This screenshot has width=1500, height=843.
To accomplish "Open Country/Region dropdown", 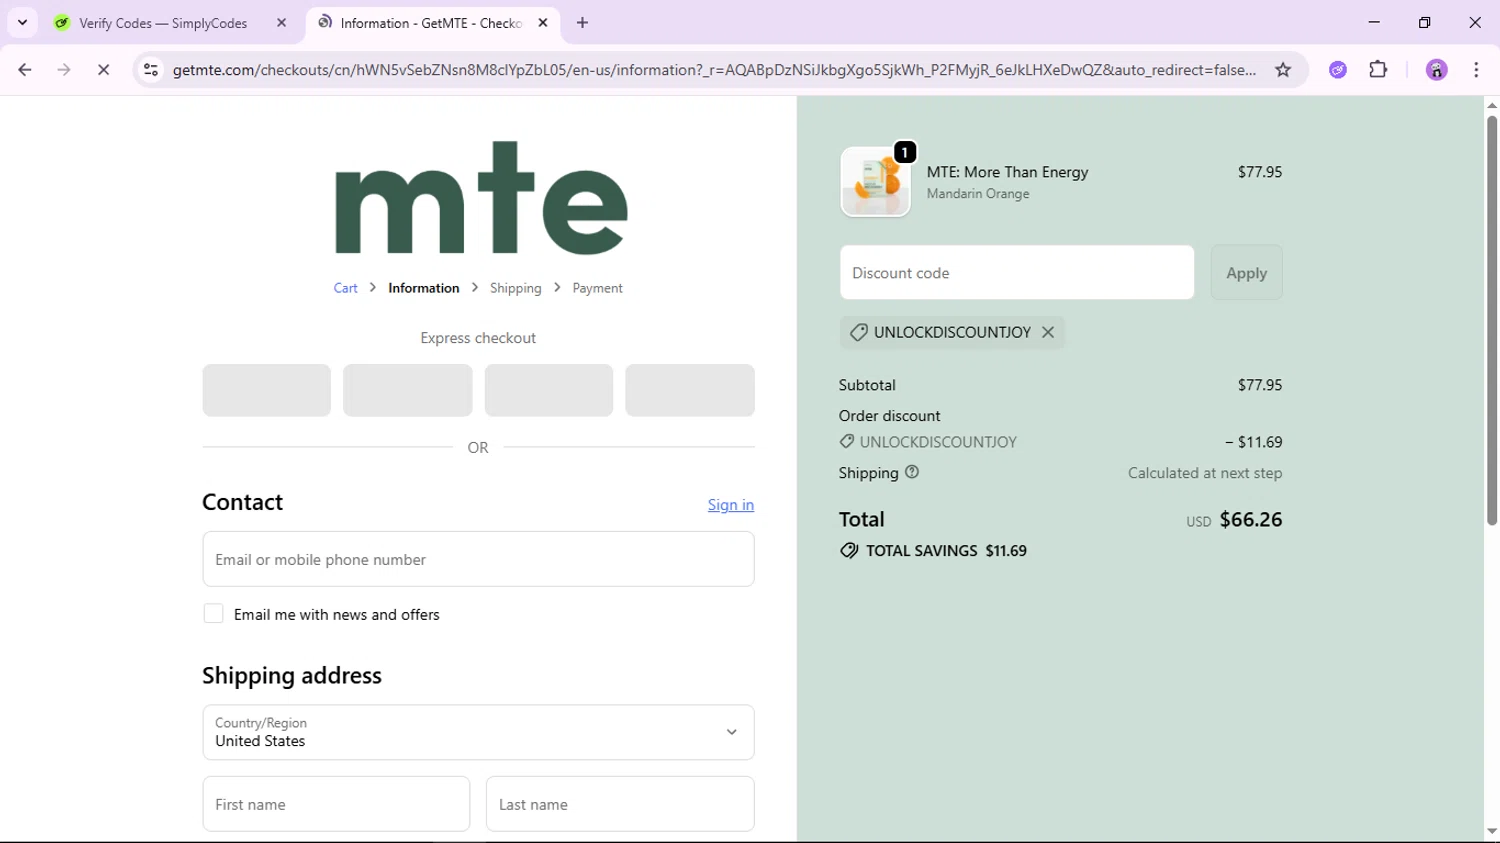I will pos(478,732).
